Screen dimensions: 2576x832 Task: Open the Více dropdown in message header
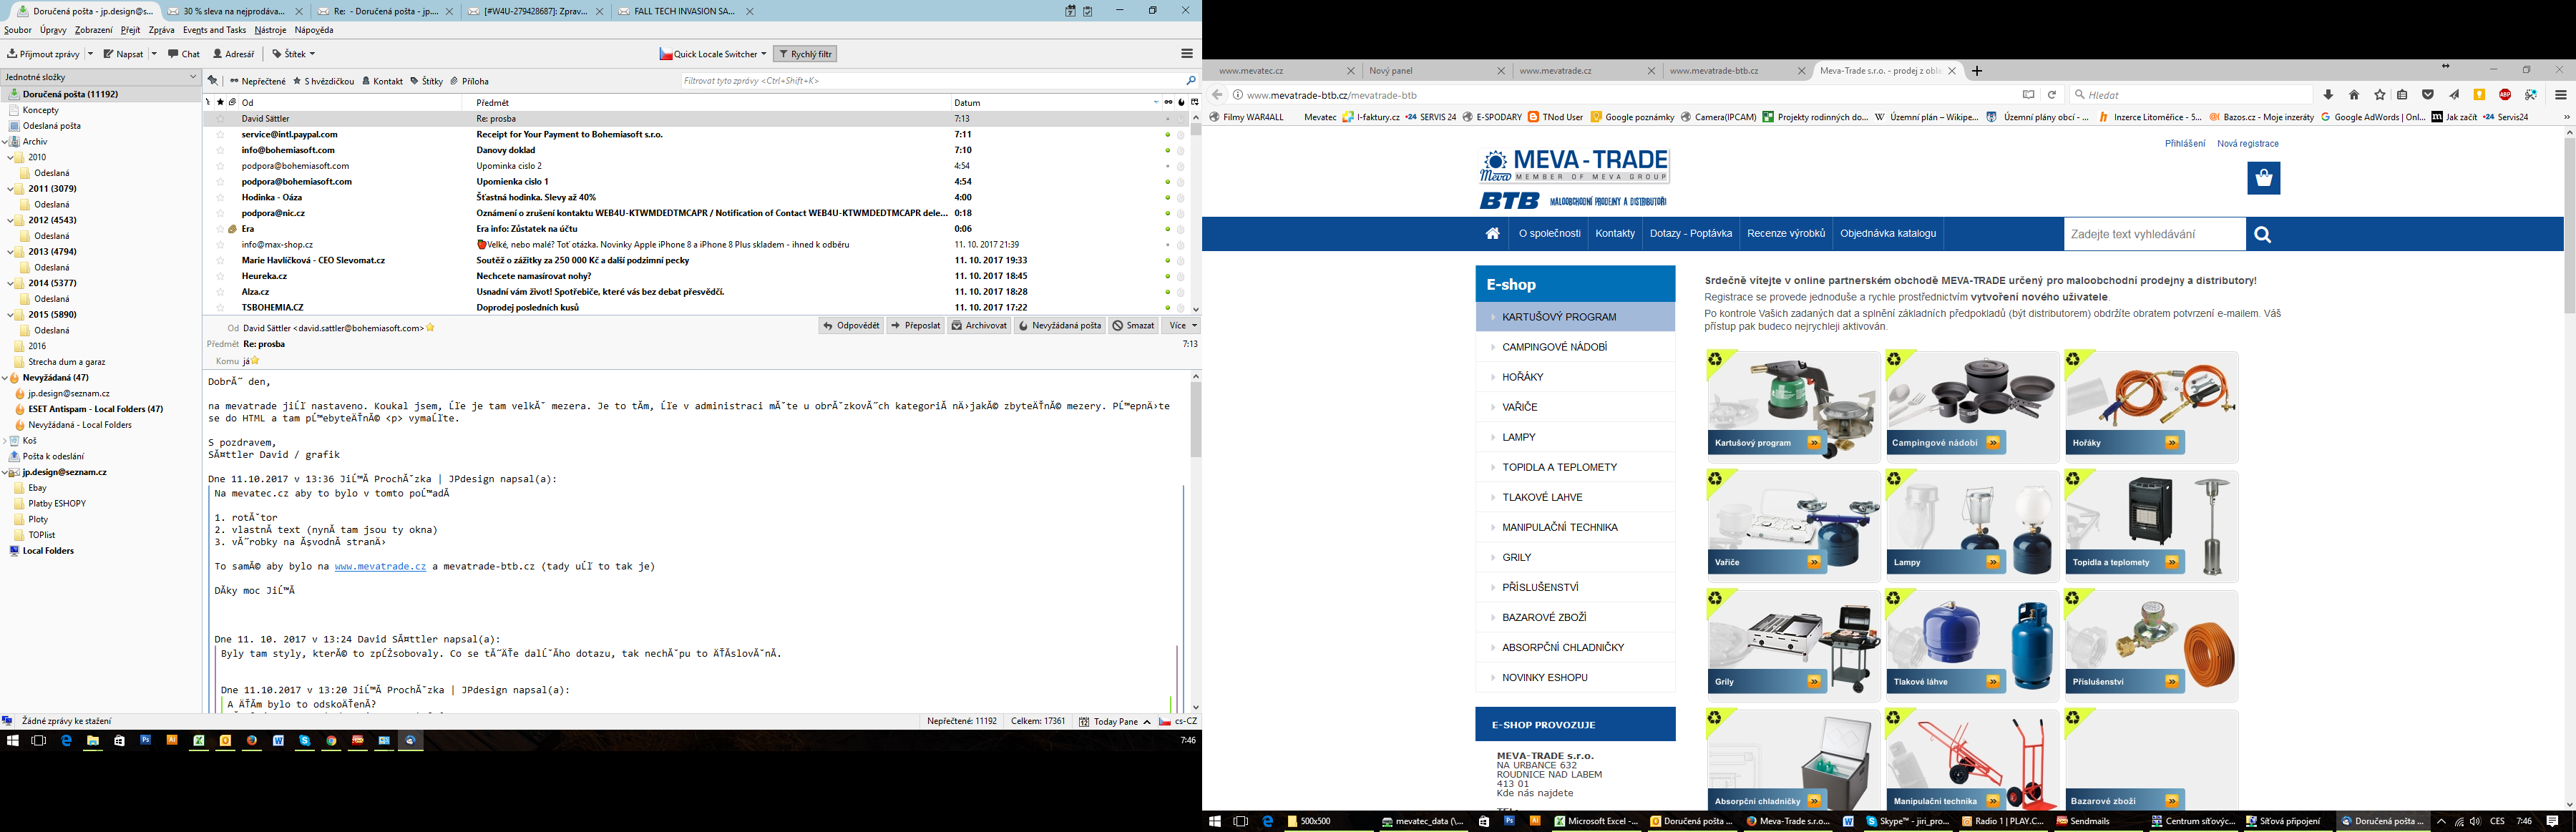coord(1182,326)
